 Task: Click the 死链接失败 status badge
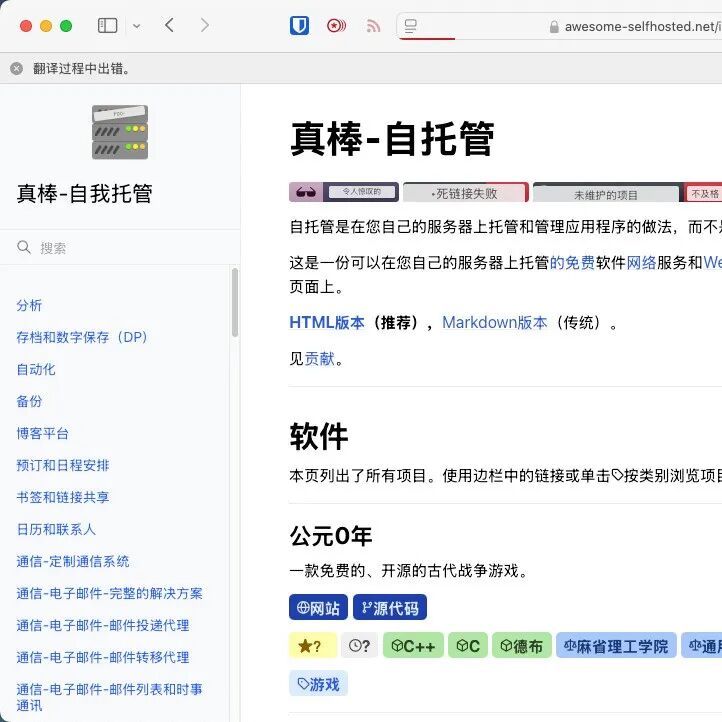coord(466,192)
